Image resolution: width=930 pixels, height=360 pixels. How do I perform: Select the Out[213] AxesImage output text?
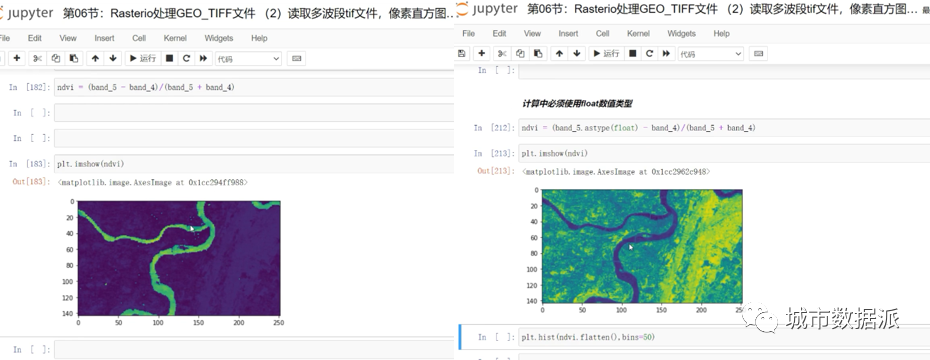point(616,171)
